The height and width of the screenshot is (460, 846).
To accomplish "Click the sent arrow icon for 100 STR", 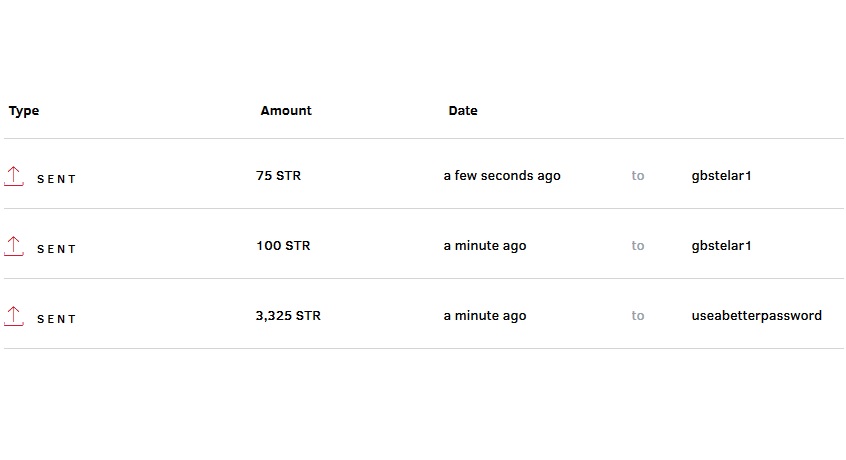I will click(x=14, y=246).
